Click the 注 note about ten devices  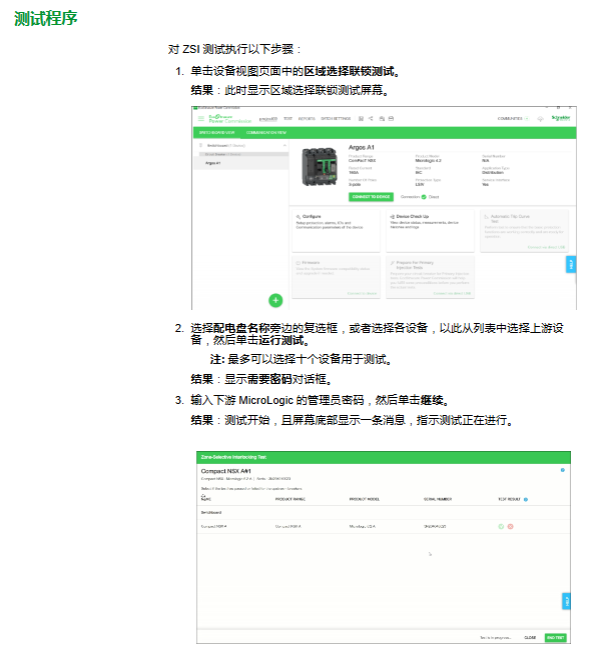[x=301, y=359]
